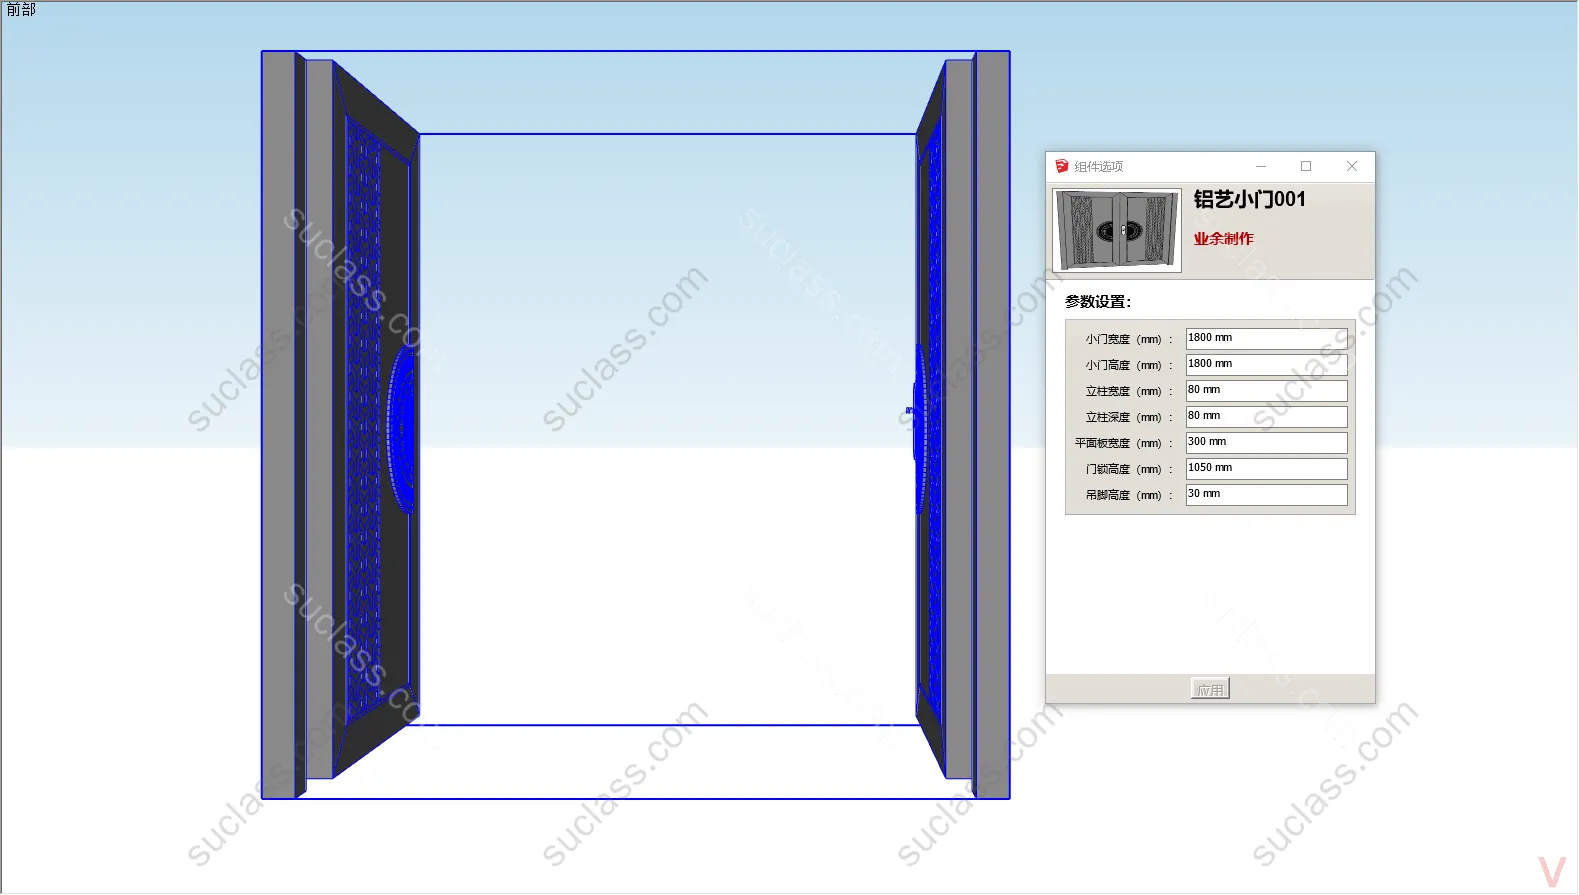Select the 立柱深度 value field

point(1266,417)
